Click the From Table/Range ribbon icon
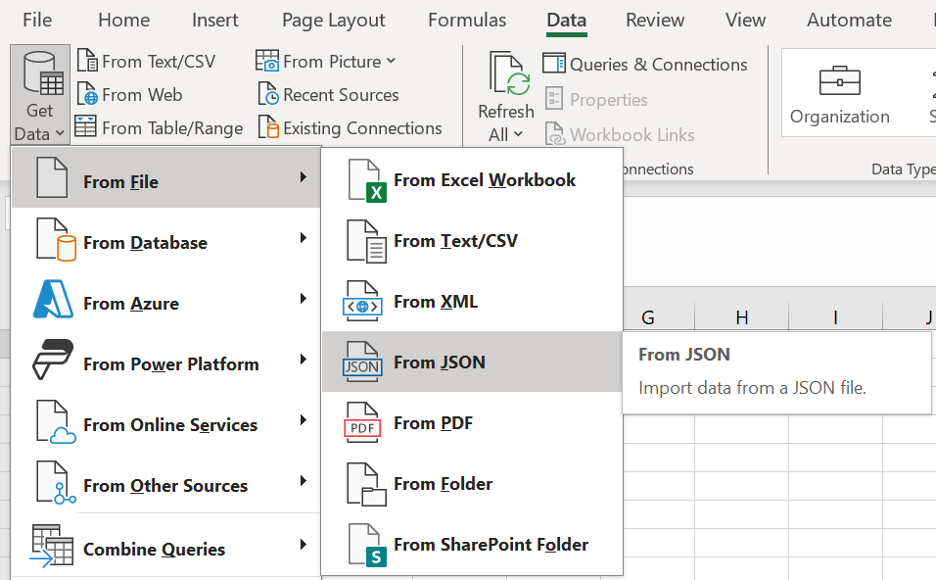Screen dimensions: 936x580 [85, 127]
